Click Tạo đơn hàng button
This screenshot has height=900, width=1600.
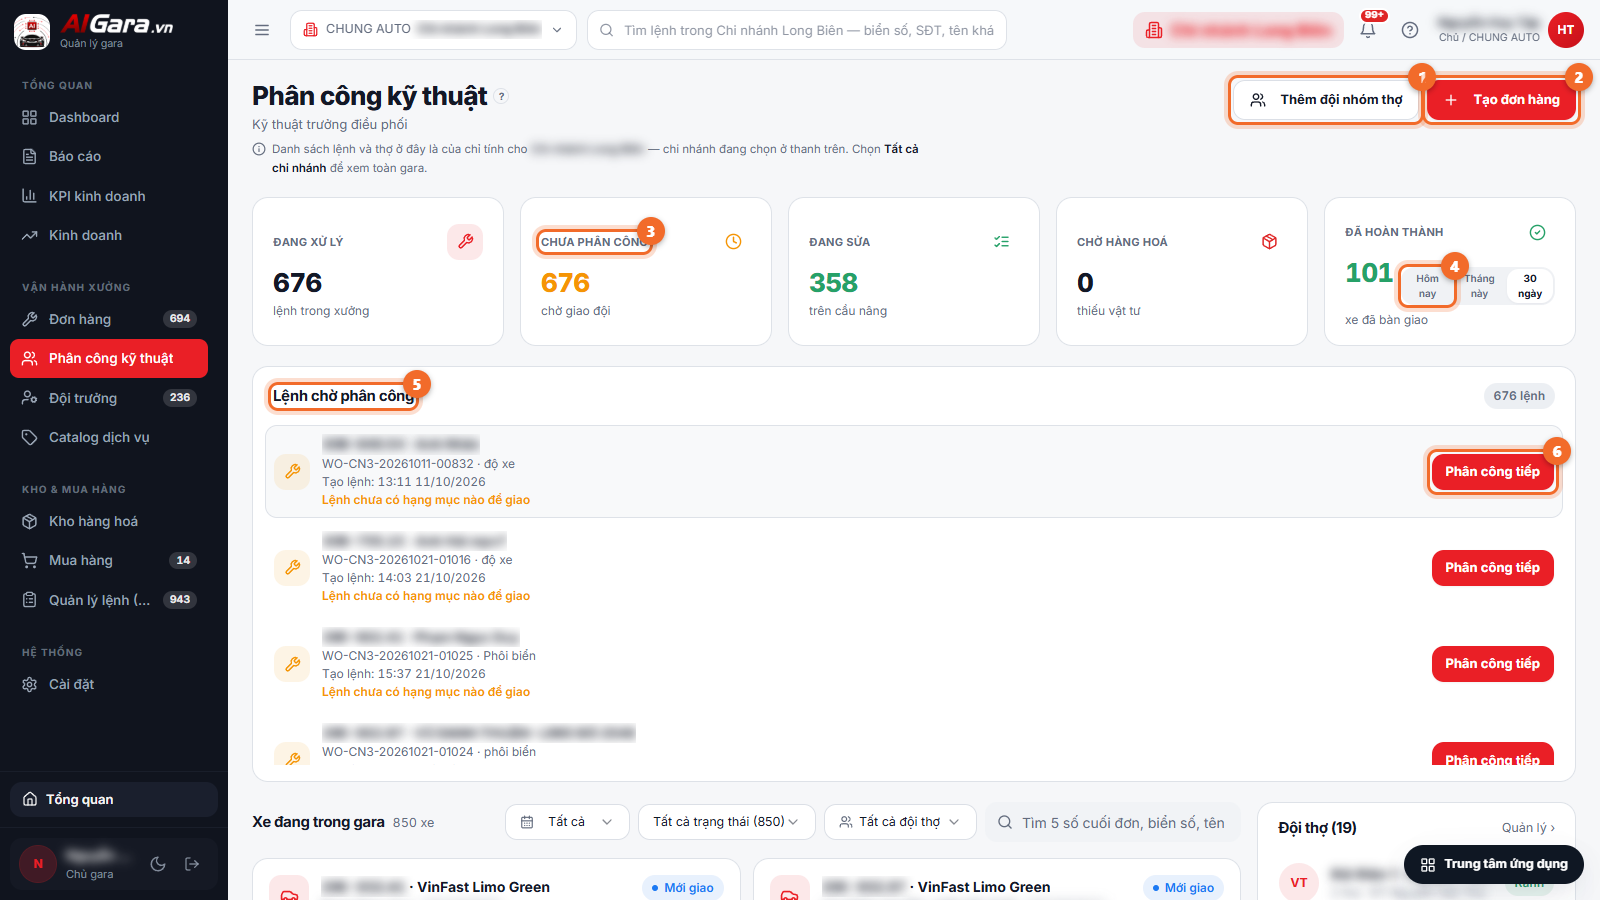tap(1502, 100)
